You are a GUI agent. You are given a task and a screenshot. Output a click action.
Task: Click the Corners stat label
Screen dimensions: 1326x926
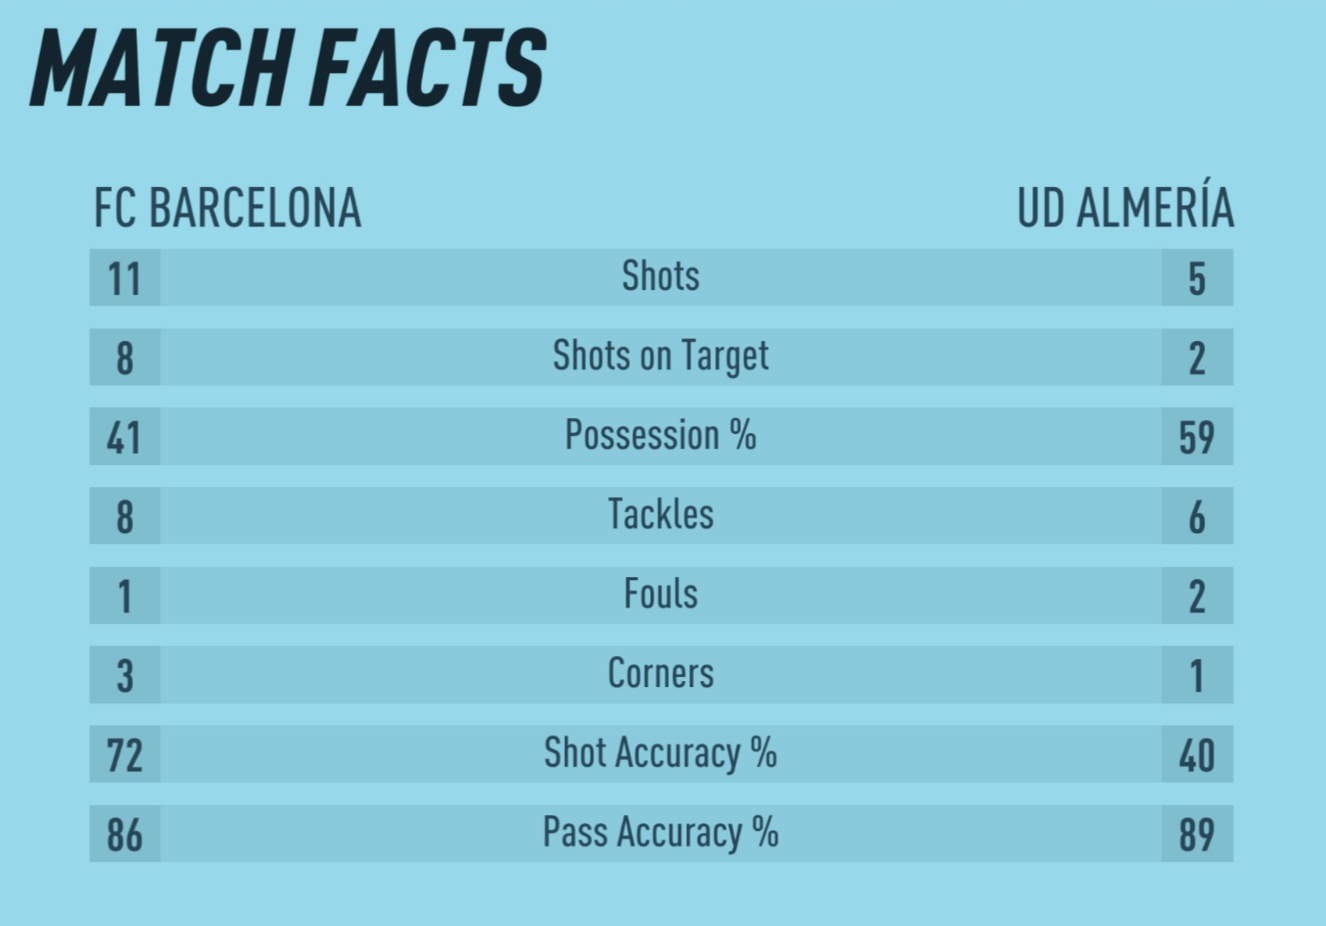(660, 673)
